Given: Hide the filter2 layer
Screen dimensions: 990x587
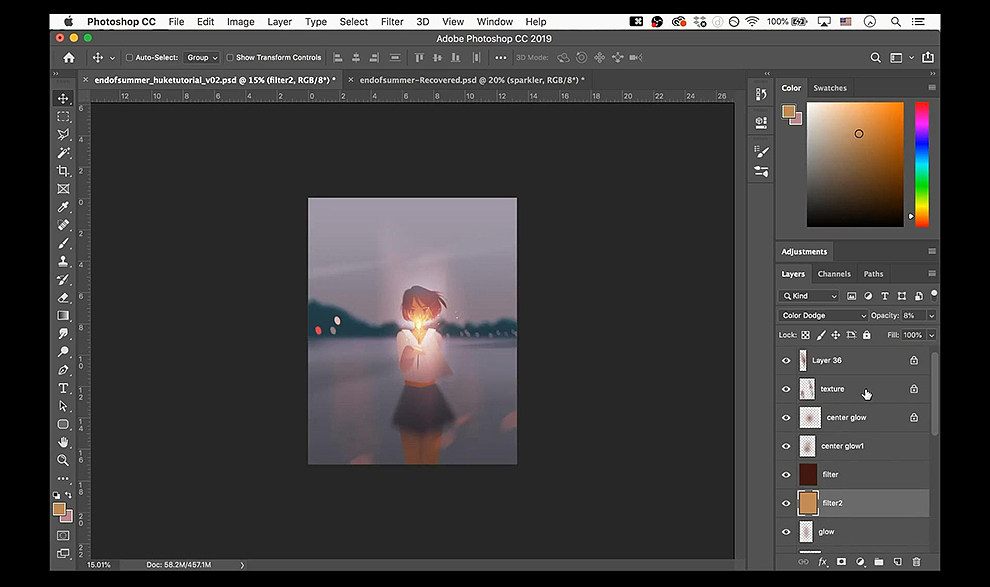Looking at the screenshot, I should (786, 503).
